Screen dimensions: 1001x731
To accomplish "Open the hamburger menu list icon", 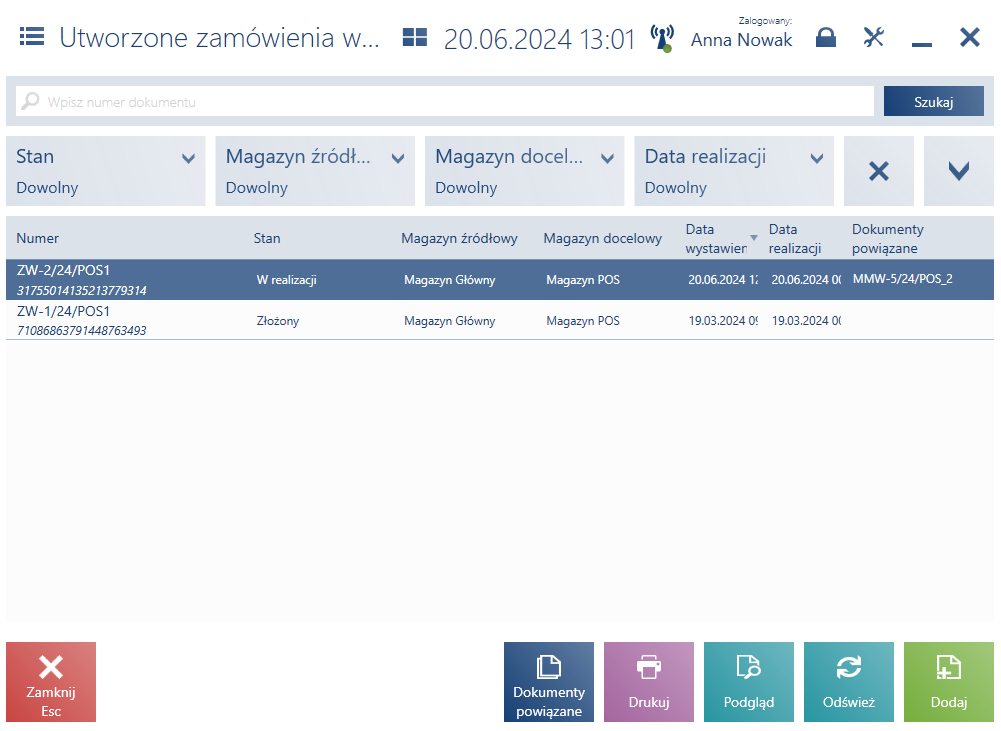I will tap(32, 37).
